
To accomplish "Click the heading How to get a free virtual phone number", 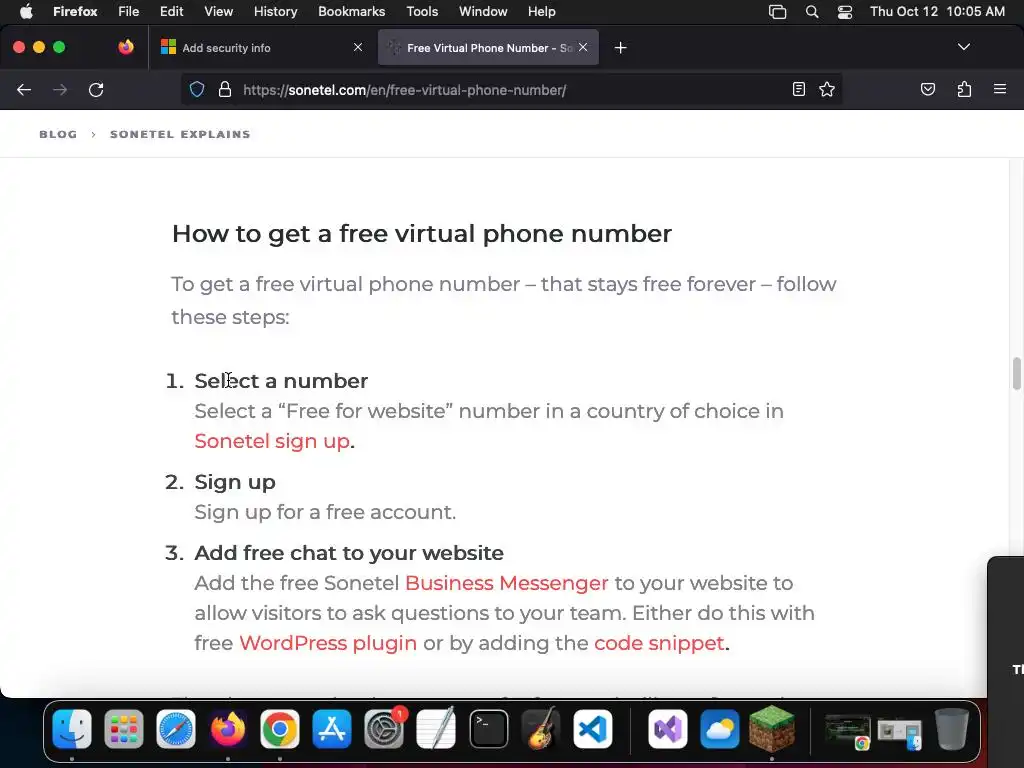I will [x=422, y=233].
